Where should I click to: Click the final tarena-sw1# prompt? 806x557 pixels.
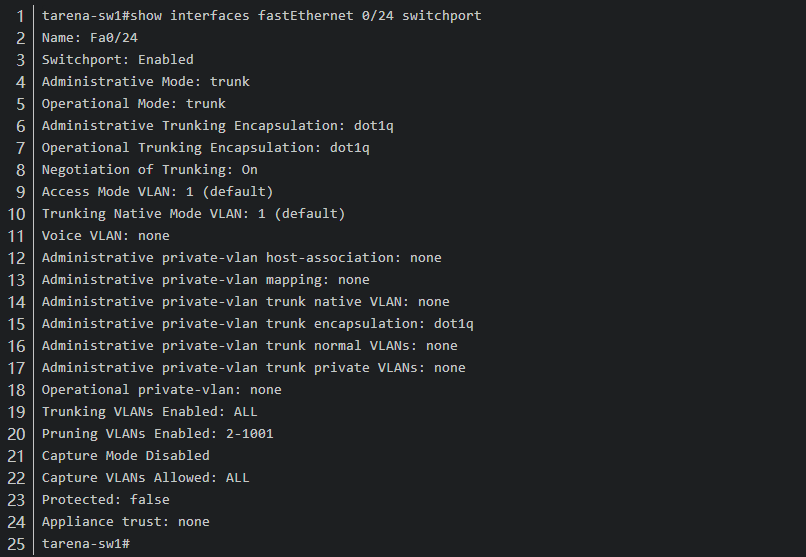coord(85,544)
